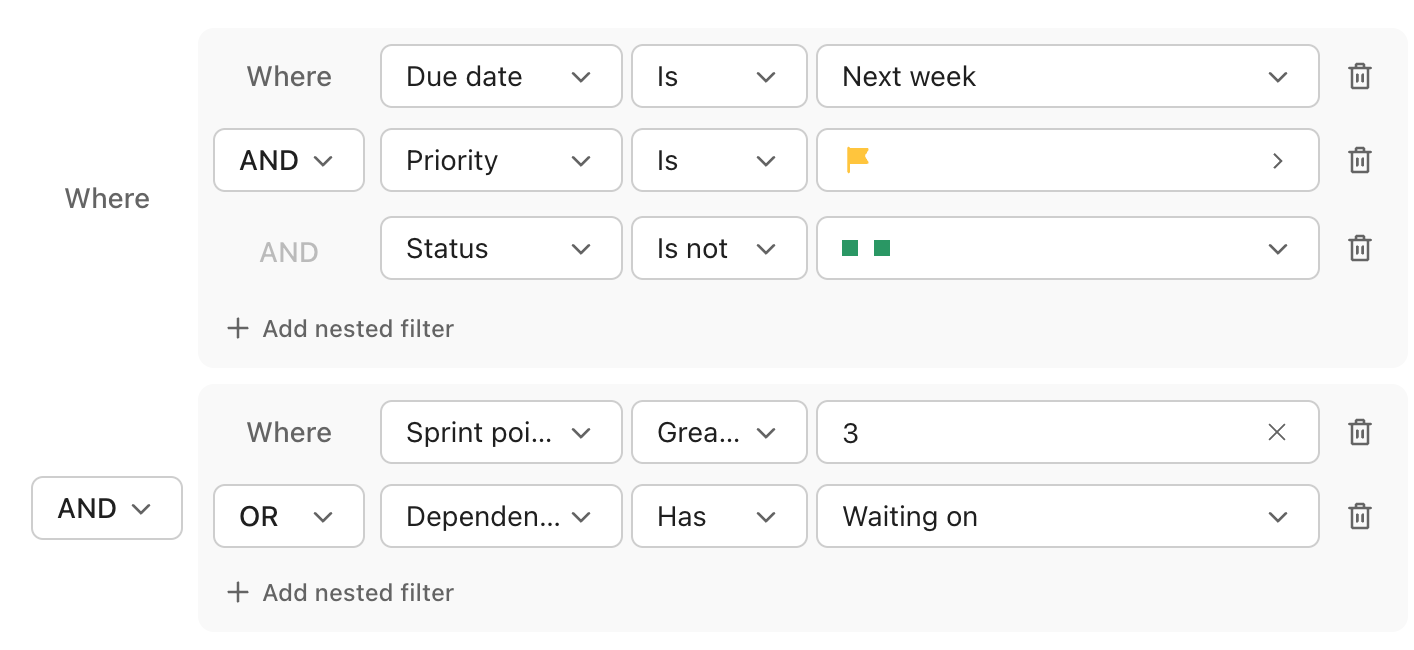Click the plus icon in first filter group

[x=237, y=329]
